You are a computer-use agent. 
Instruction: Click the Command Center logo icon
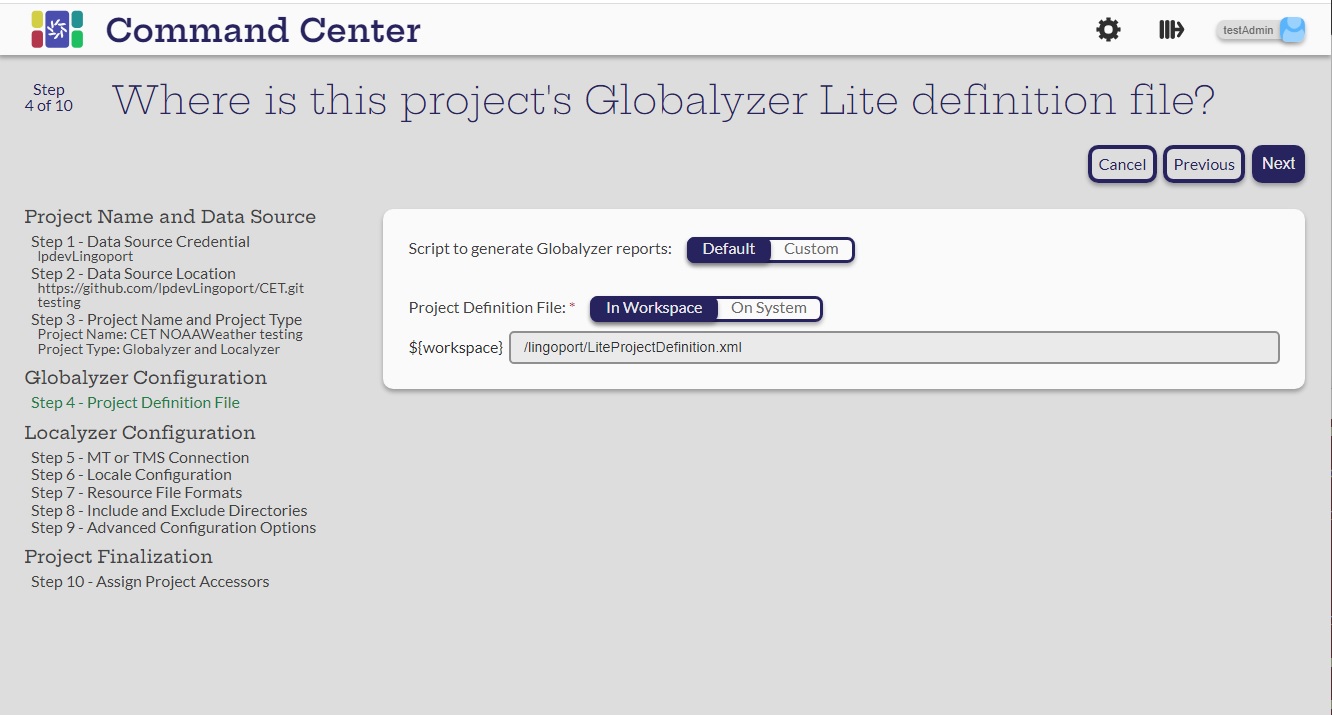tap(57, 30)
